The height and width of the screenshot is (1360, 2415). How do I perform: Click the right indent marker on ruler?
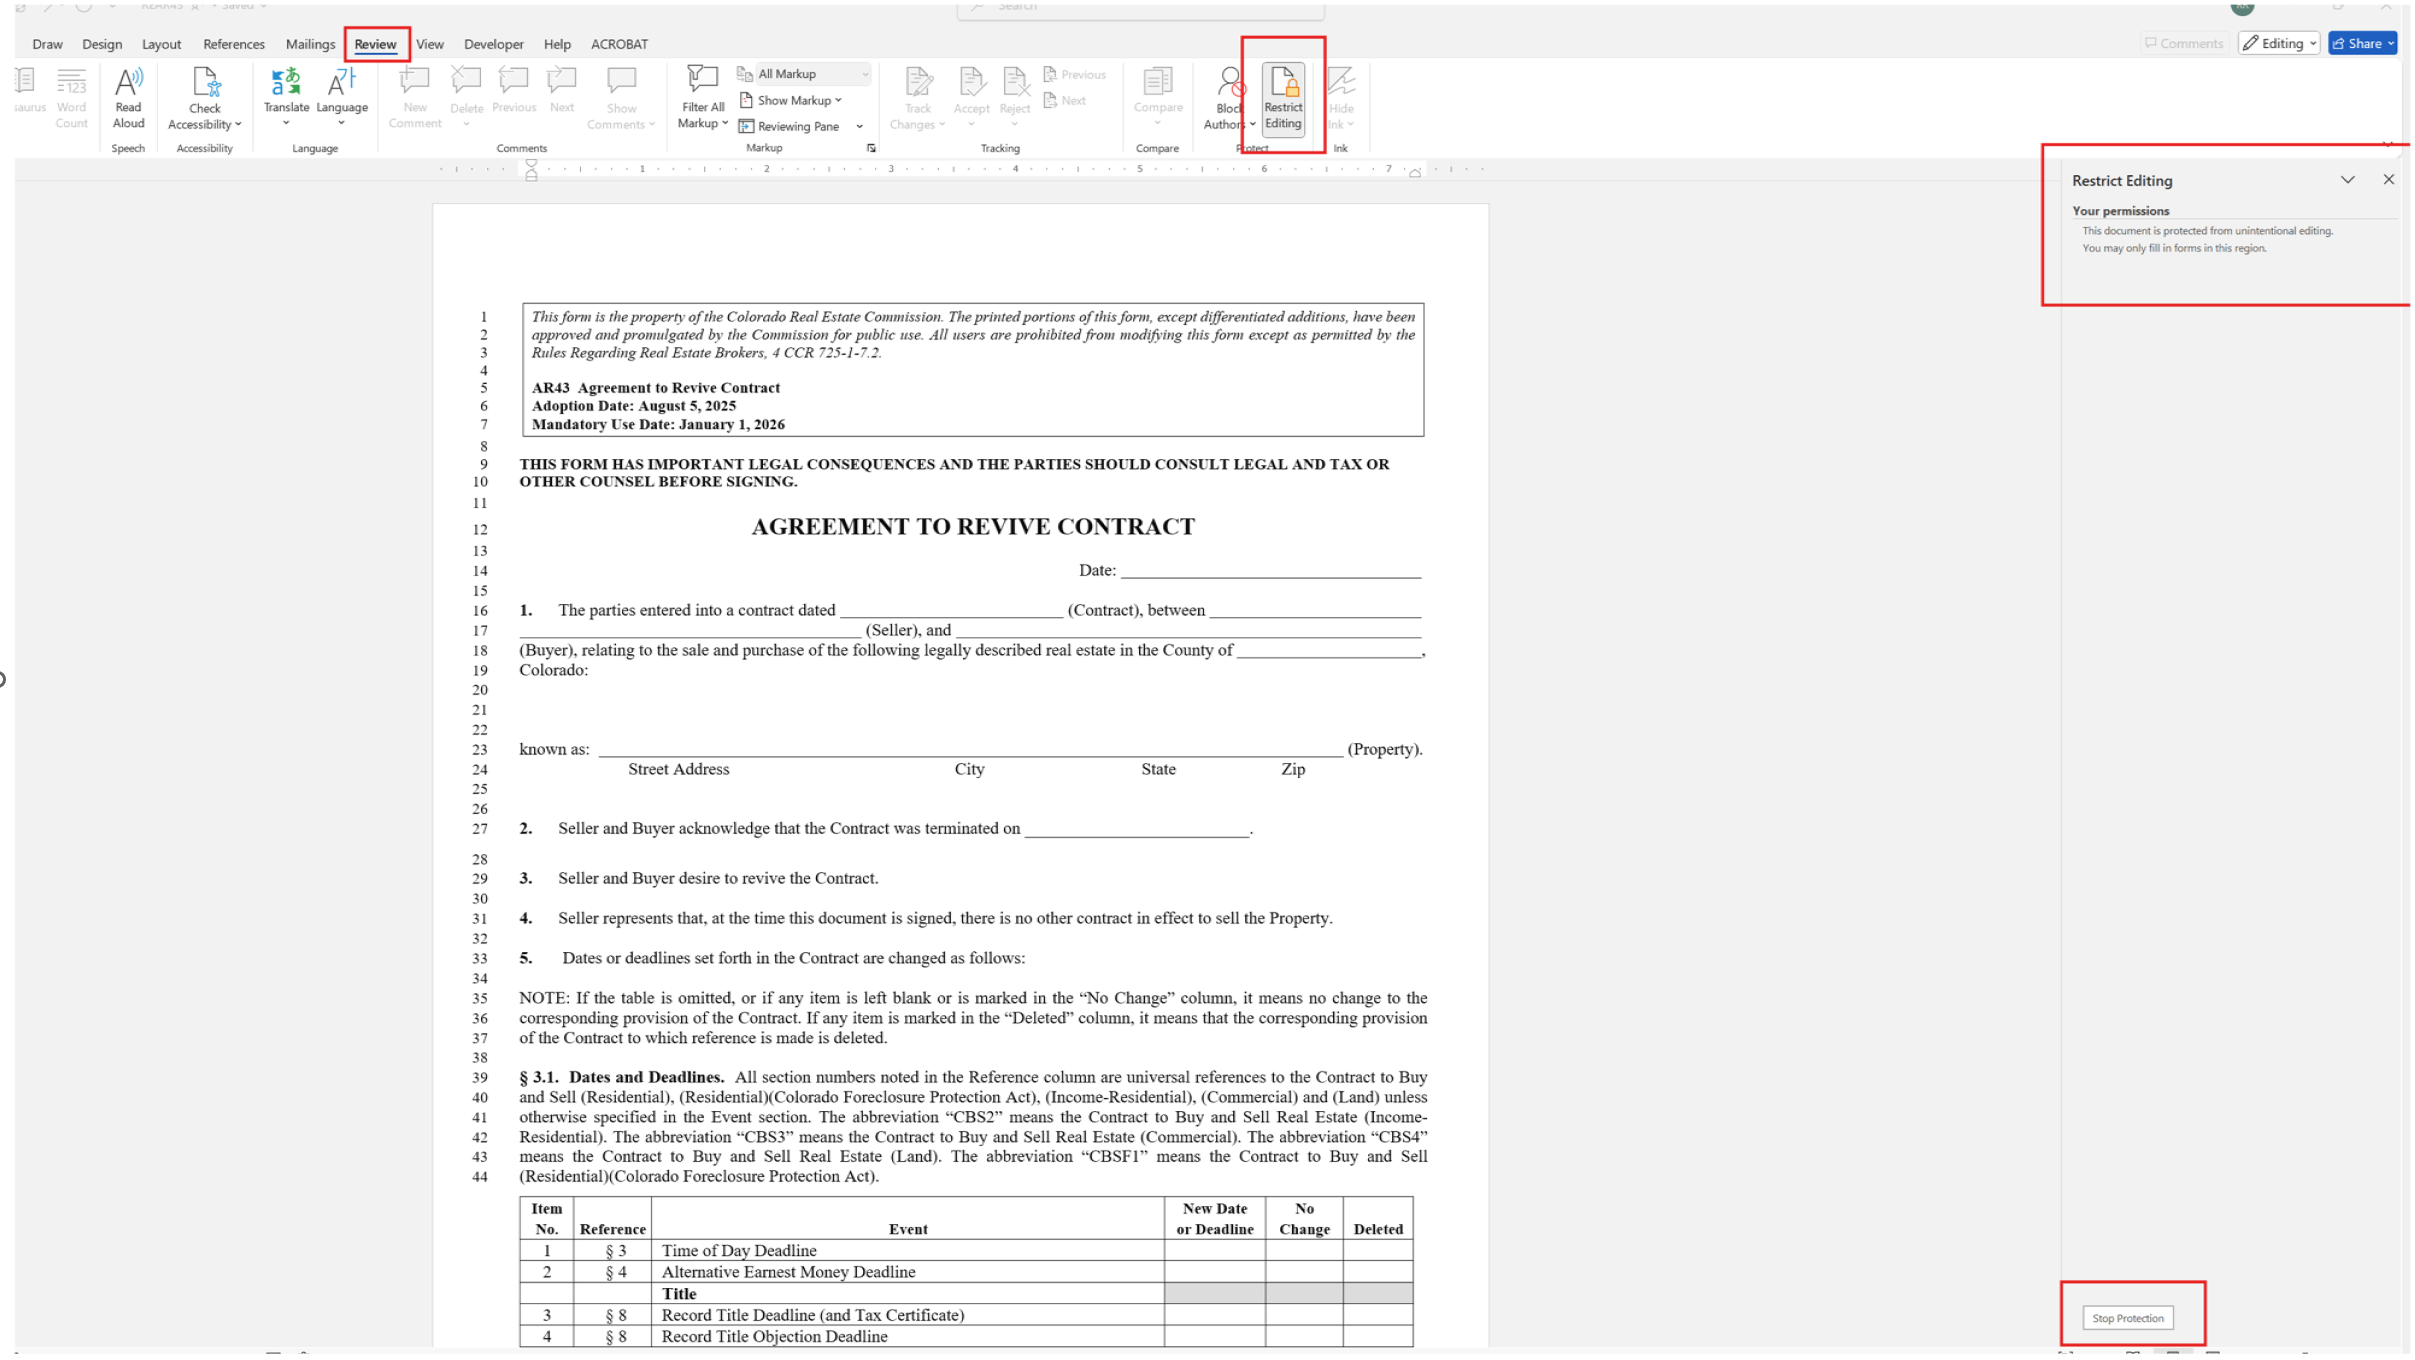[x=1414, y=173]
